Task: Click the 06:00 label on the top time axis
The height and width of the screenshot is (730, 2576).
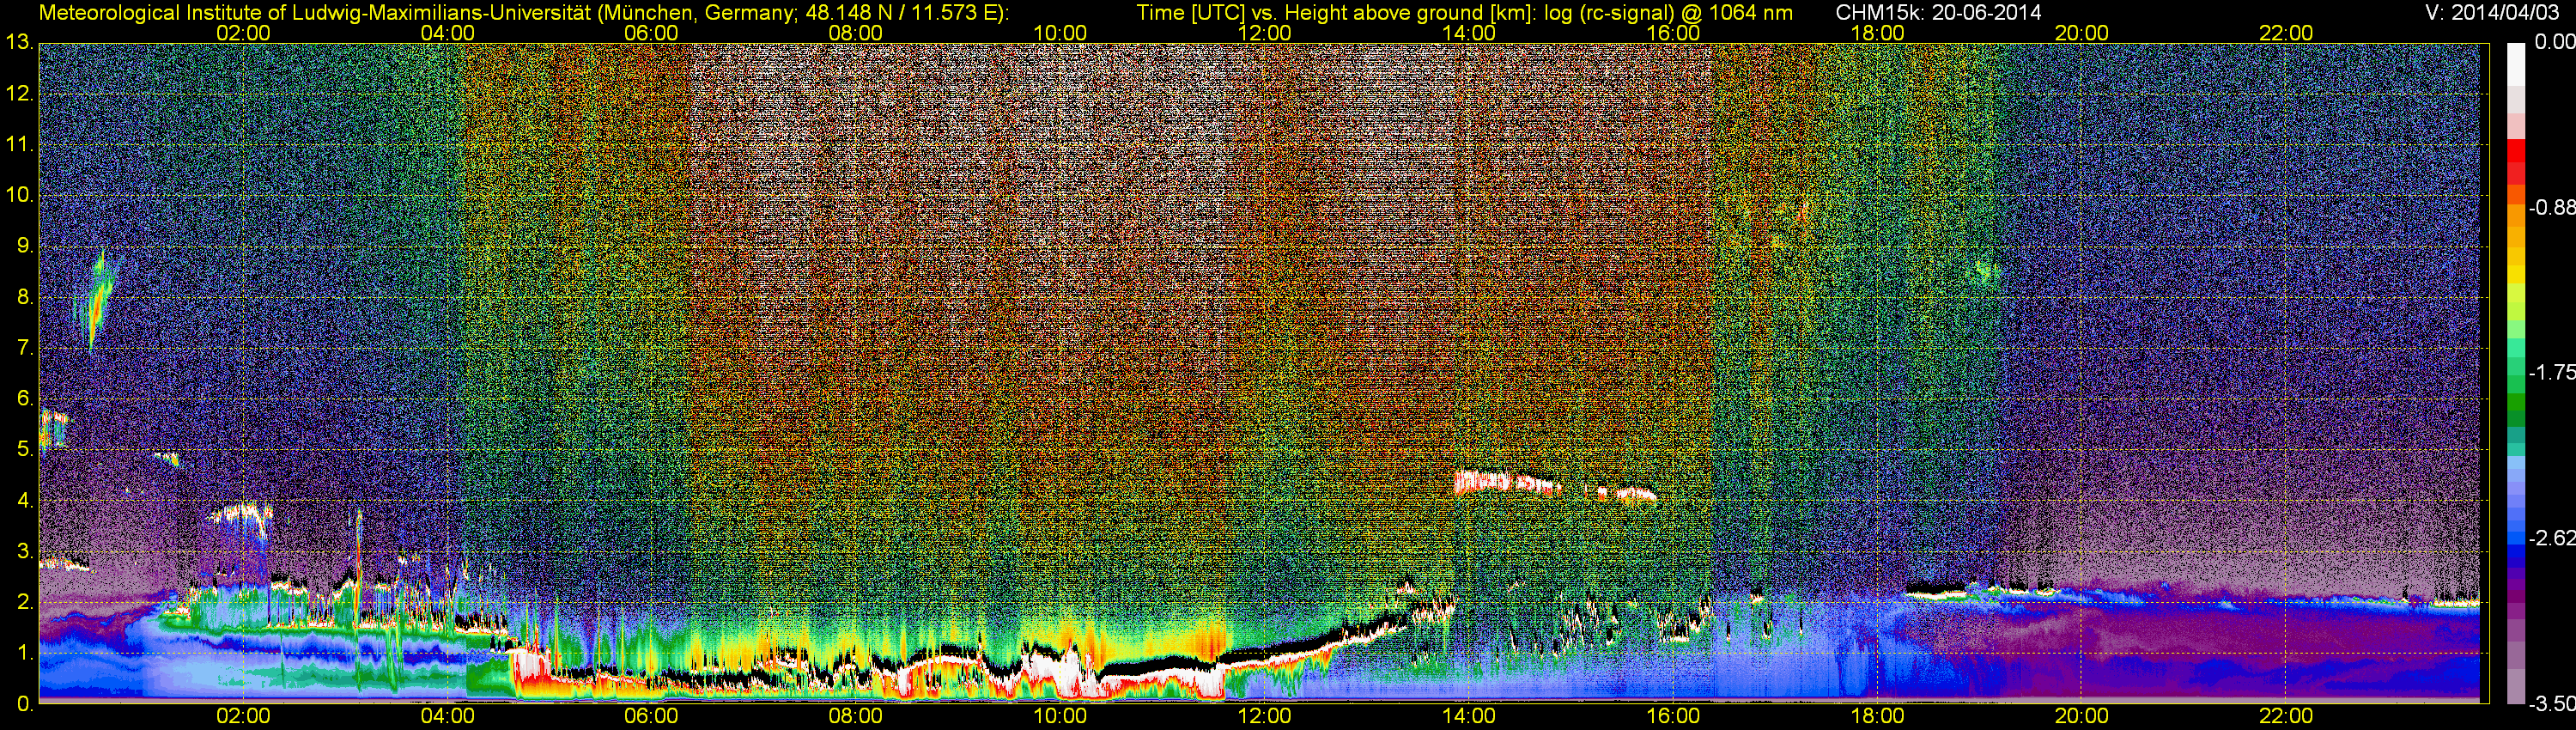Action: pyautogui.click(x=651, y=33)
